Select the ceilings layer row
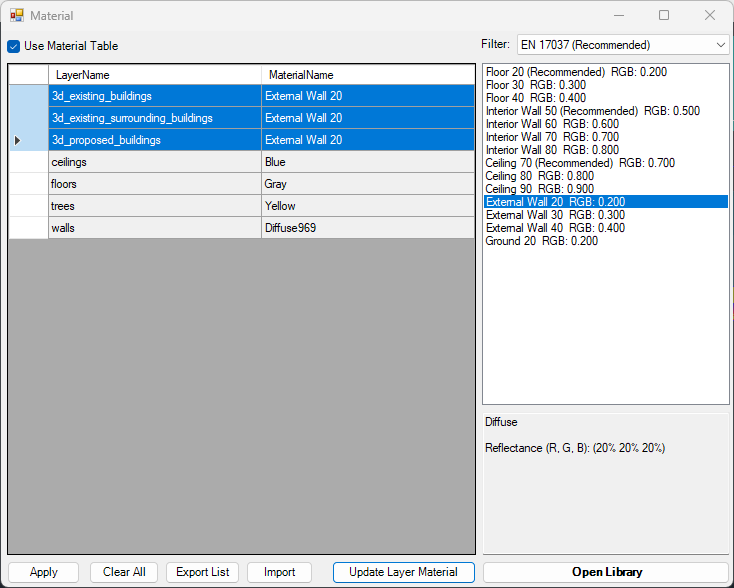The width and height of the screenshot is (734, 588). [154, 162]
